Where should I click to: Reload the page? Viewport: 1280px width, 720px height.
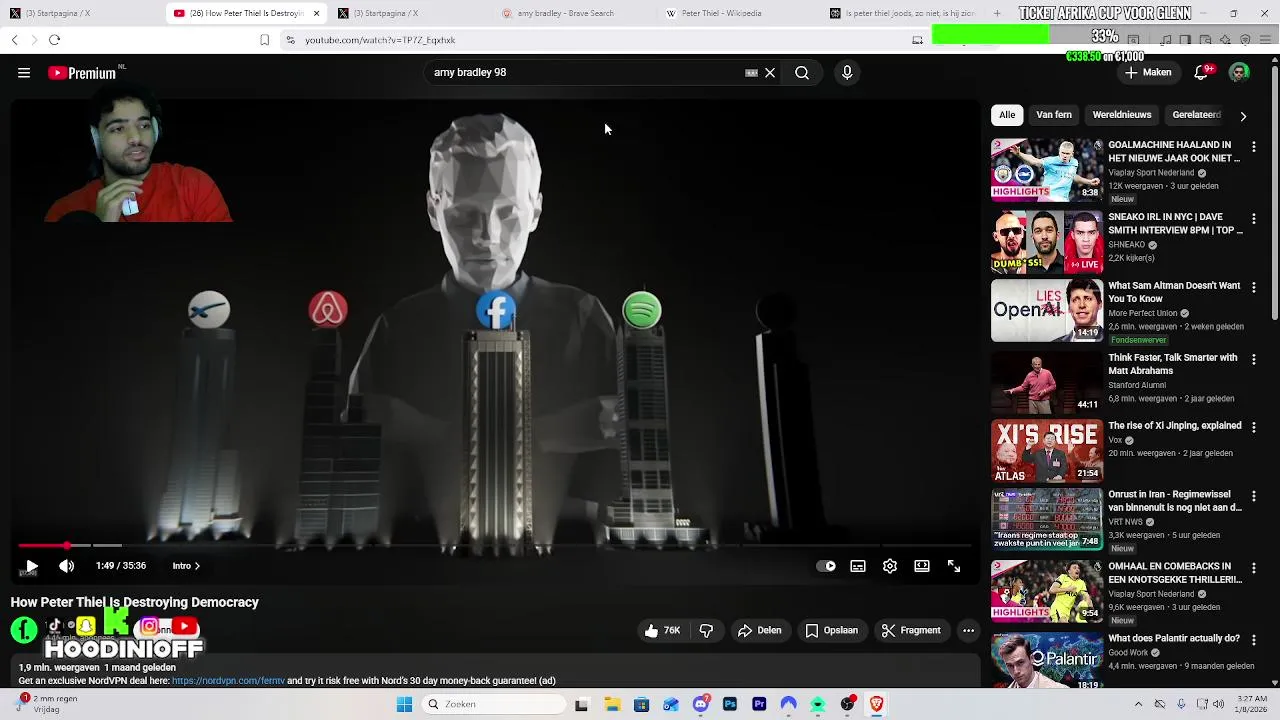[x=54, y=40]
